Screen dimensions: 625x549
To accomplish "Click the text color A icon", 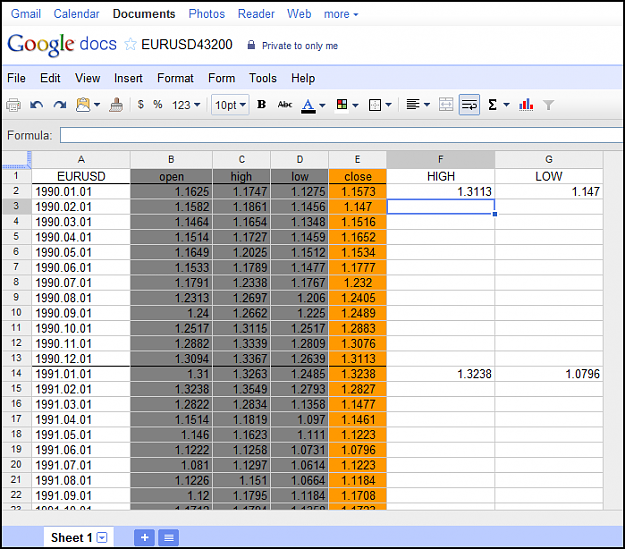I will (x=308, y=105).
